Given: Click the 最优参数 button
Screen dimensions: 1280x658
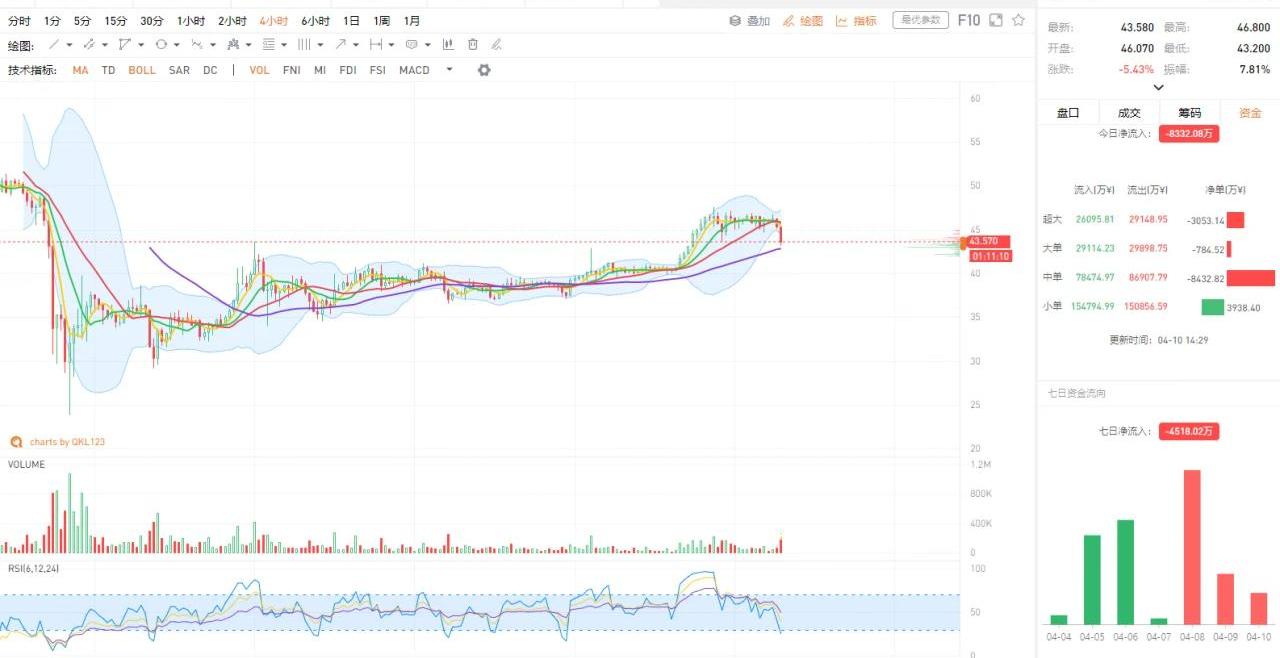Looking at the screenshot, I should pyautogui.click(x=920, y=20).
